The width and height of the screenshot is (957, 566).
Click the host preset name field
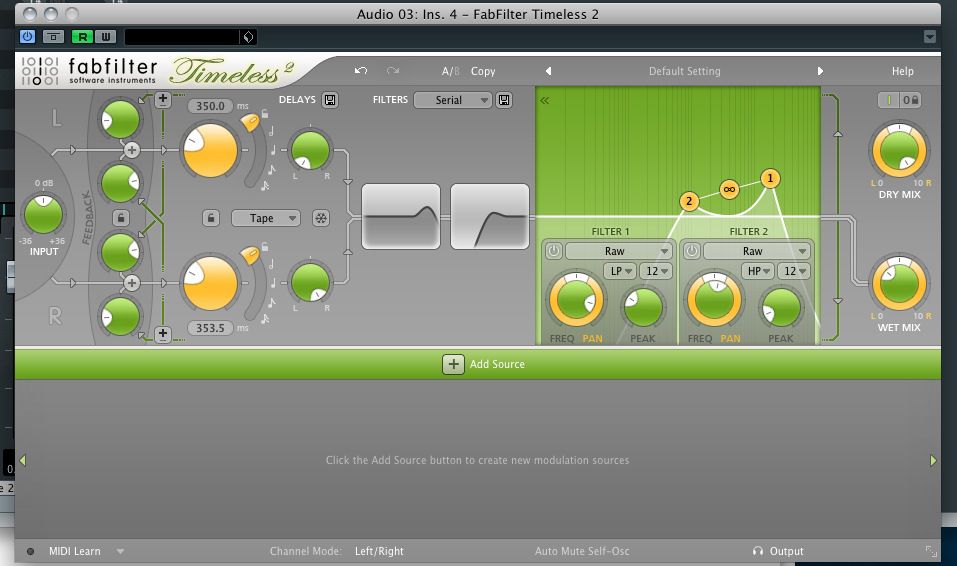[182, 37]
